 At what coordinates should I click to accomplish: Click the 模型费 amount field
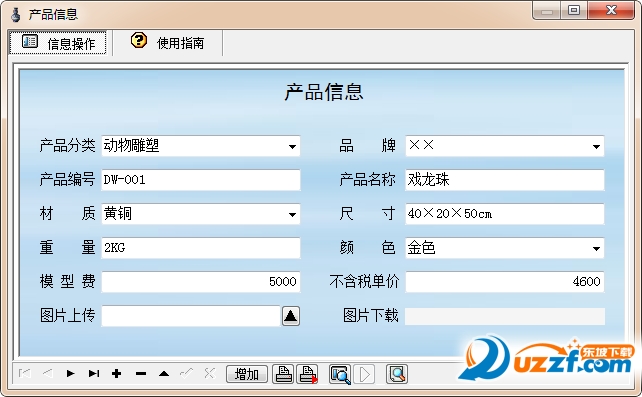pyautogui.click(x=201, y=282)
